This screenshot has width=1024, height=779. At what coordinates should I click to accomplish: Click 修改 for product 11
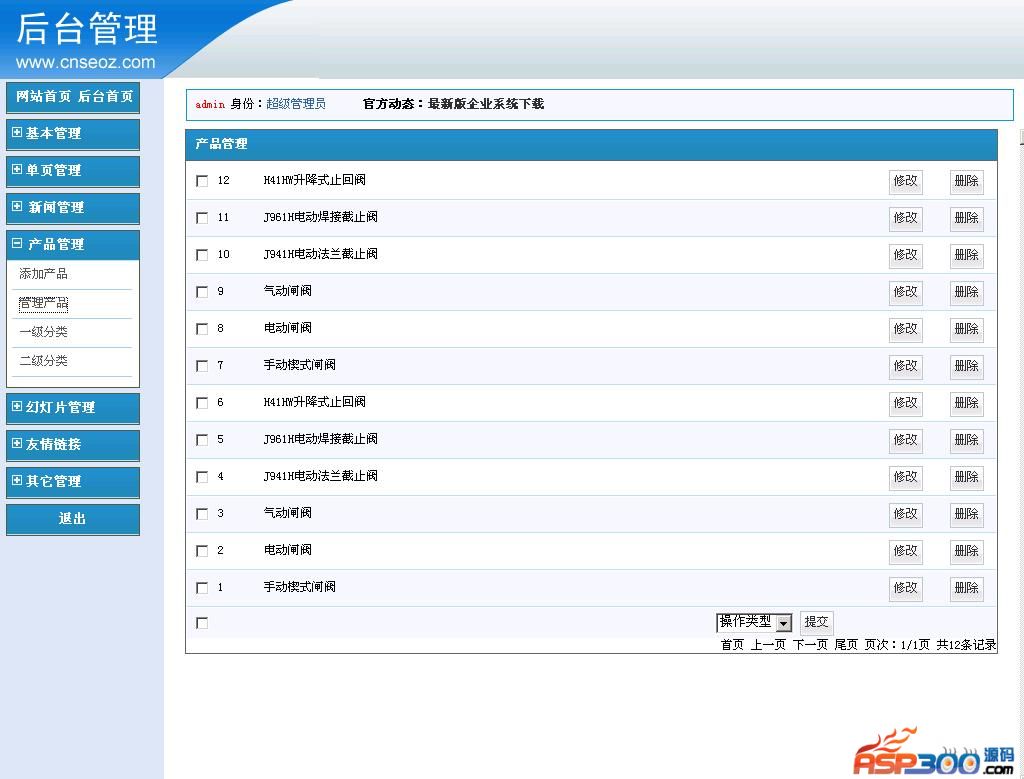tap(906, 218)
